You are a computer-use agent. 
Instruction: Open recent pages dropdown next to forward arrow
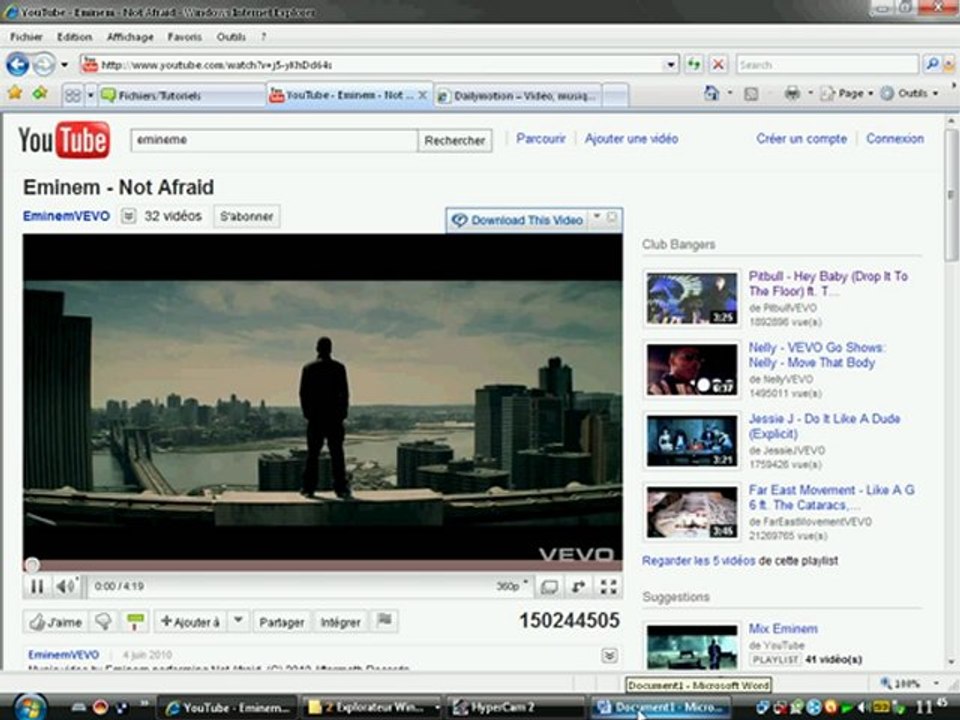pos(65,64)
